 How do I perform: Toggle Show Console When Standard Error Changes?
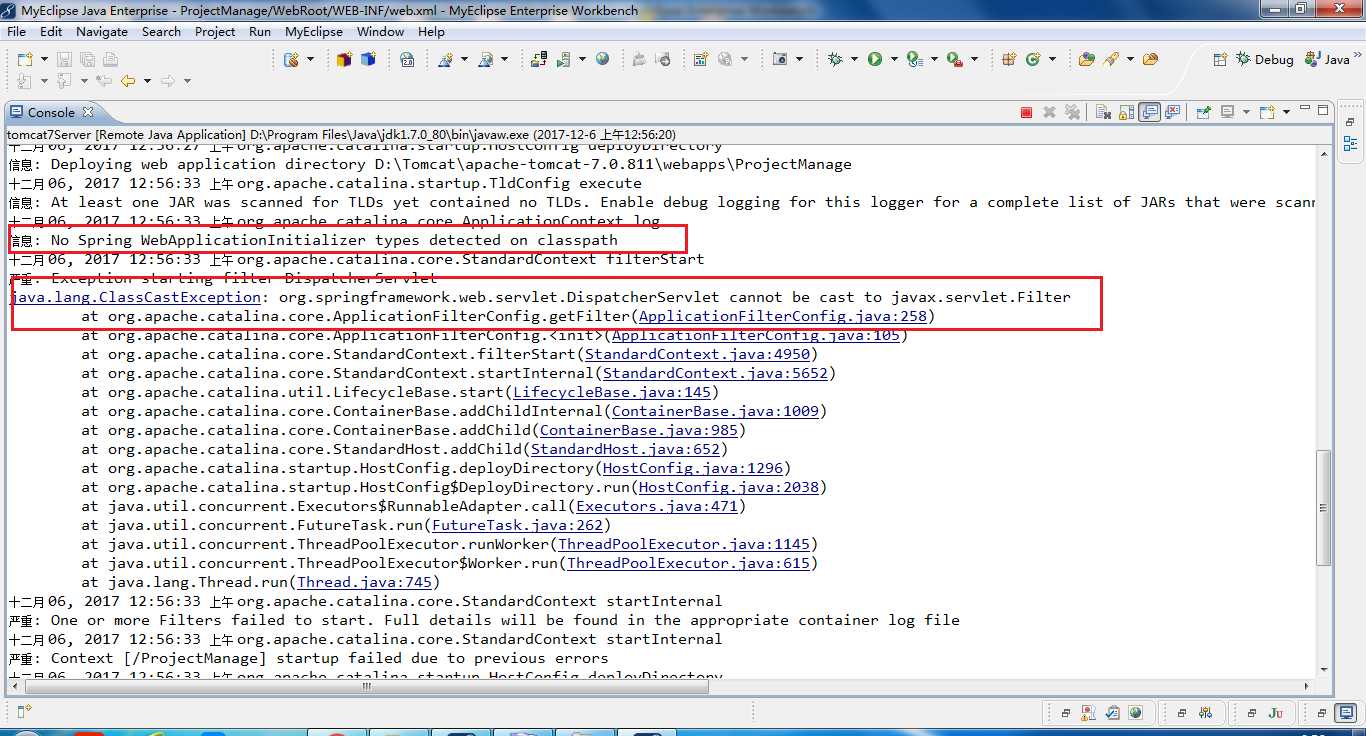(x=1173, y=111)
